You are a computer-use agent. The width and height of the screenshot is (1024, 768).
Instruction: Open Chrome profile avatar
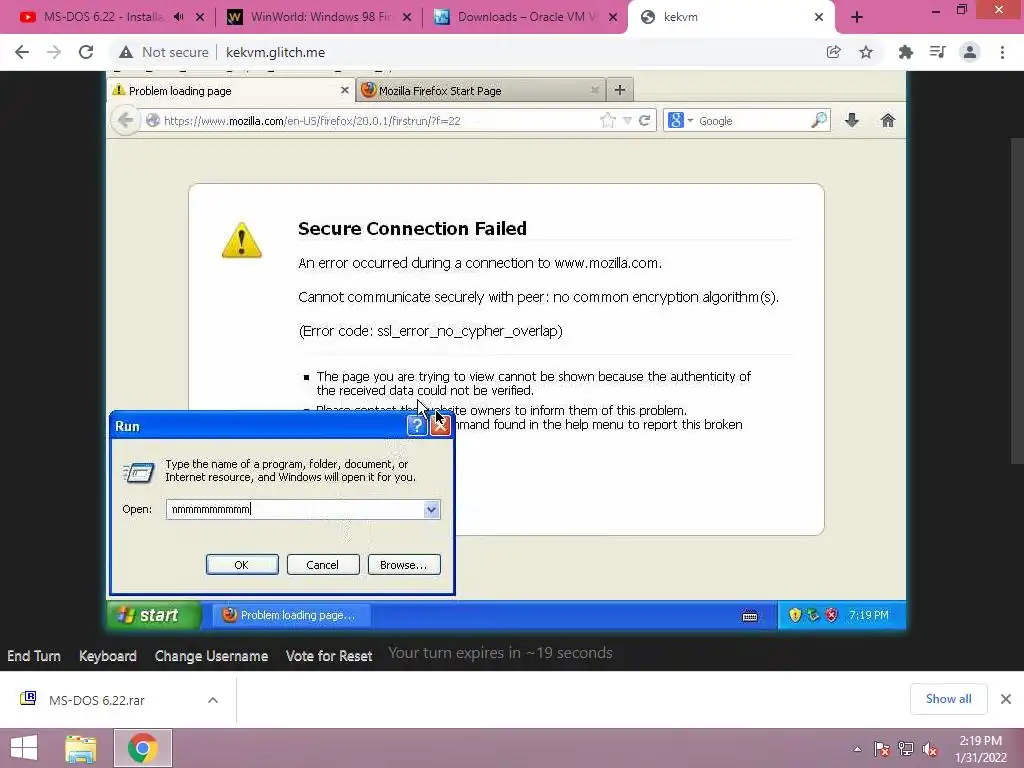tap(970, 52)
